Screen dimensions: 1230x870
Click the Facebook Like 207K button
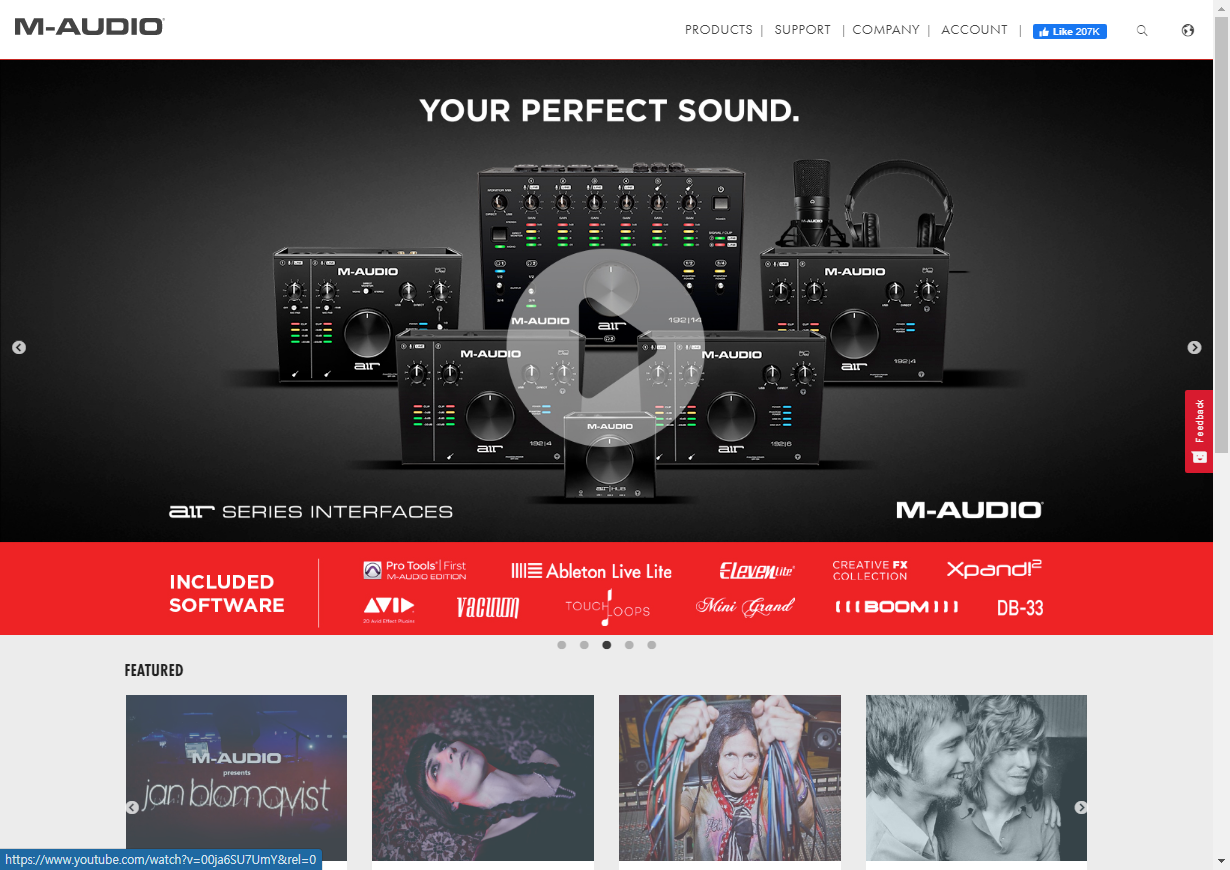[x=1069, y=31]
